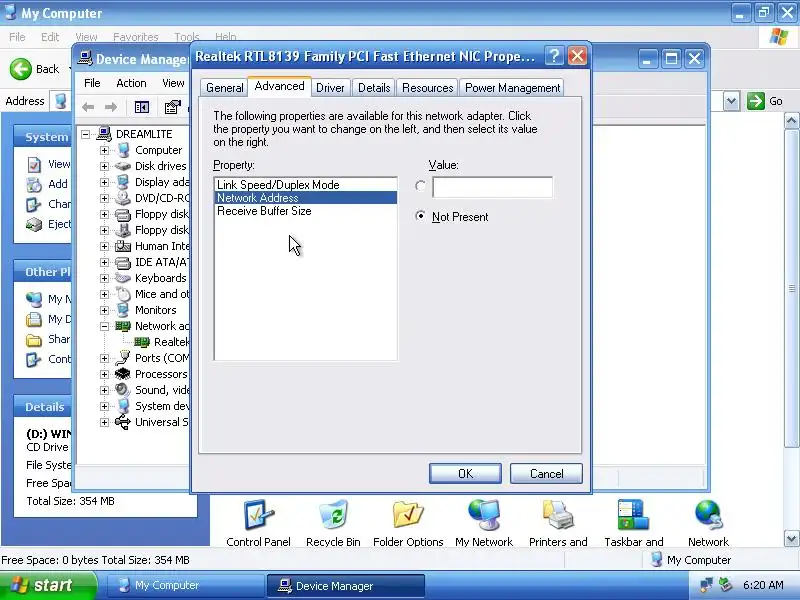Select the Value radio button
Viewport: 800px width, 600px height.
click(x=420, y=186)
